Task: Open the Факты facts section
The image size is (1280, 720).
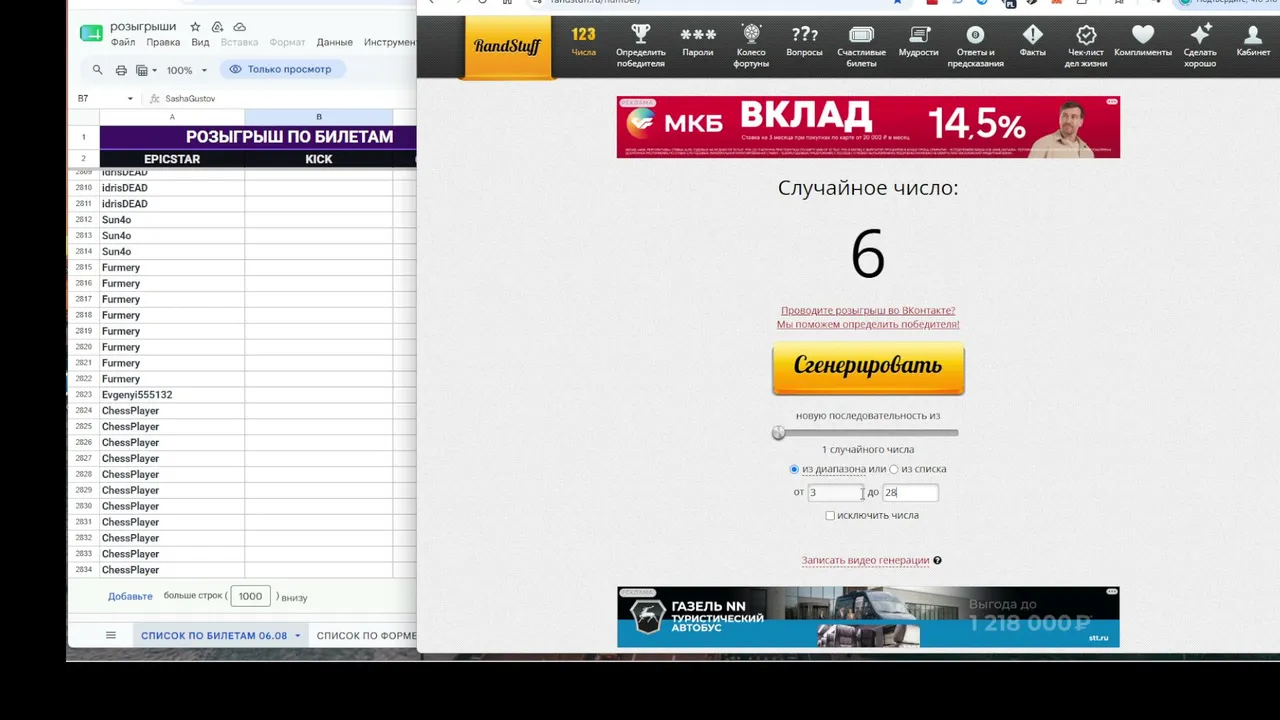Action: pos(1033,43)
